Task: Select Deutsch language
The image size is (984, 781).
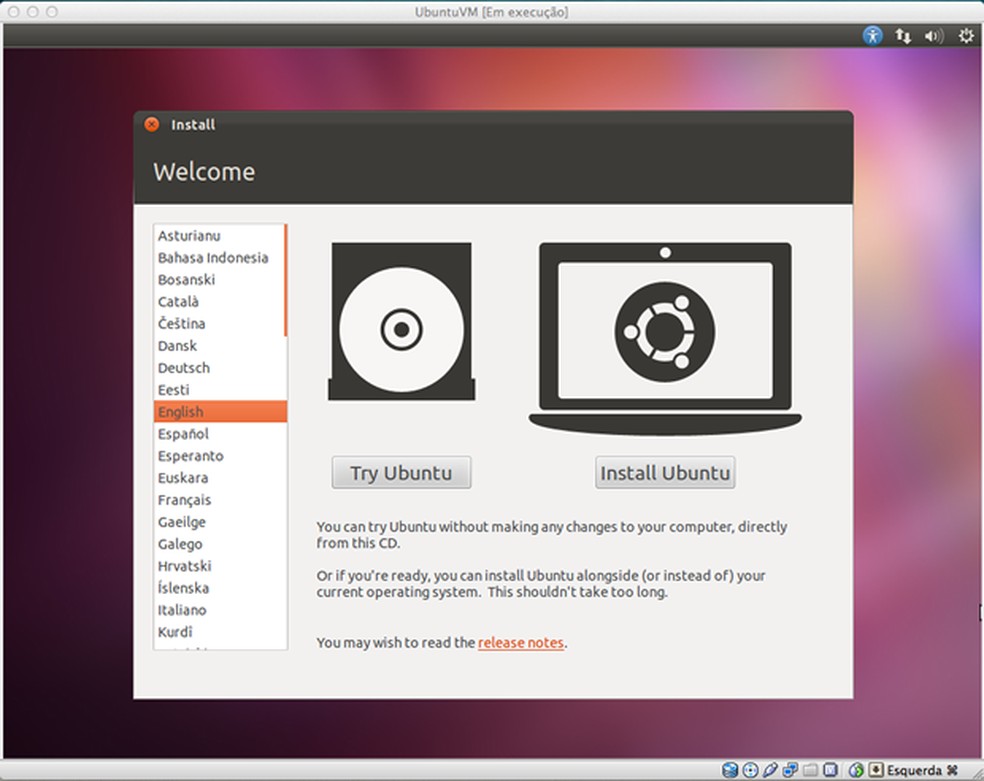Action: click(219, 368)
